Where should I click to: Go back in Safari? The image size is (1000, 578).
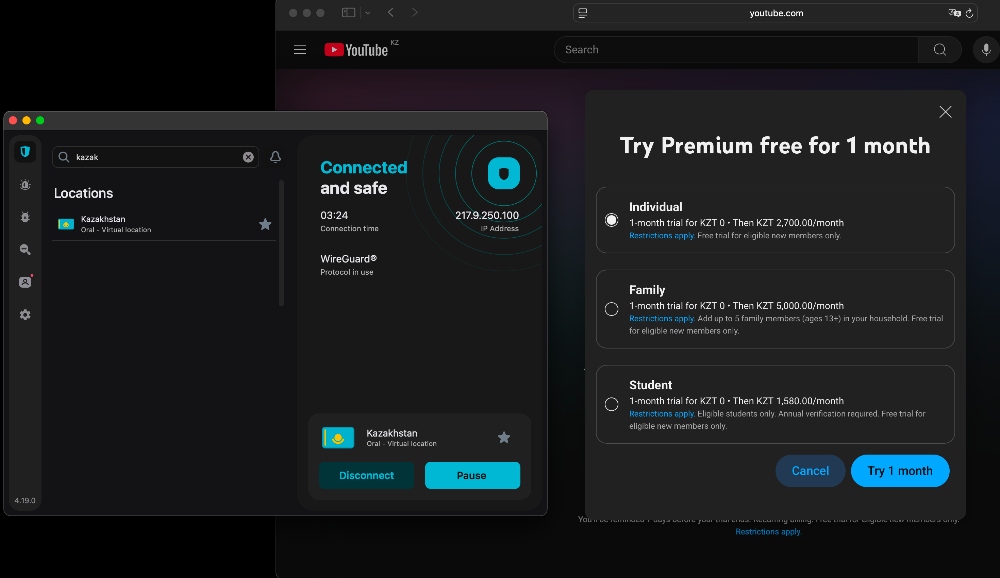tap(390, 13)
